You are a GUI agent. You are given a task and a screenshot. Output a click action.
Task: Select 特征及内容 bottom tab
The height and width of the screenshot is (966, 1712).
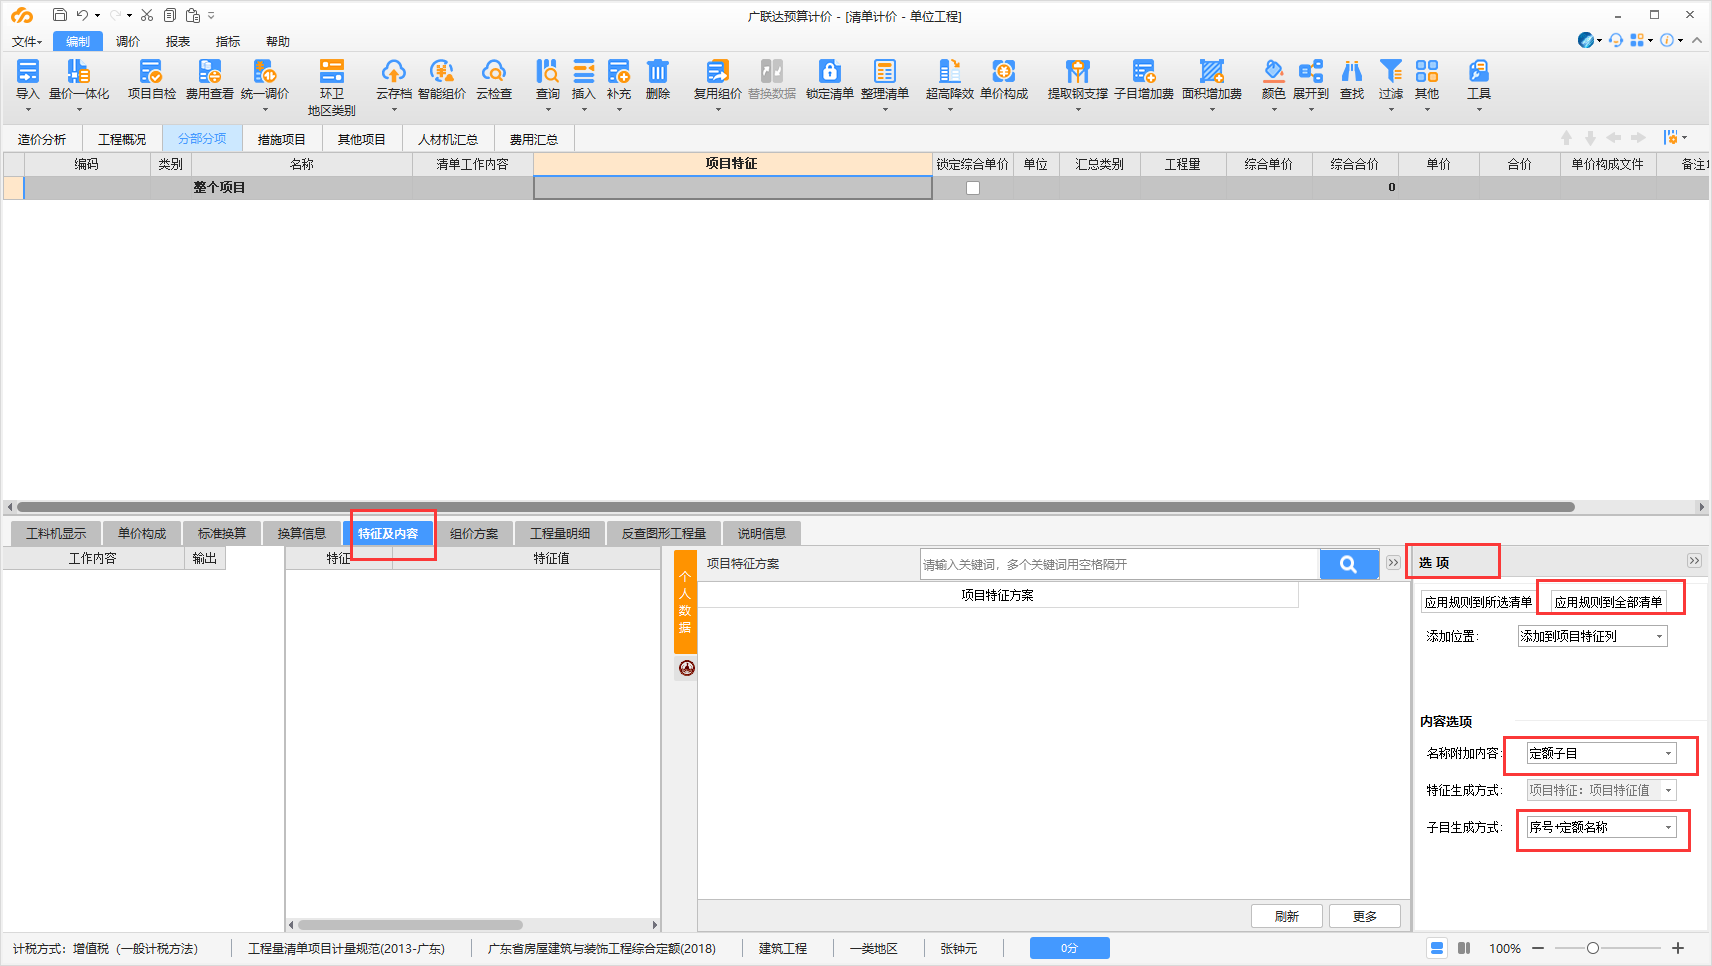pos(388,533)
